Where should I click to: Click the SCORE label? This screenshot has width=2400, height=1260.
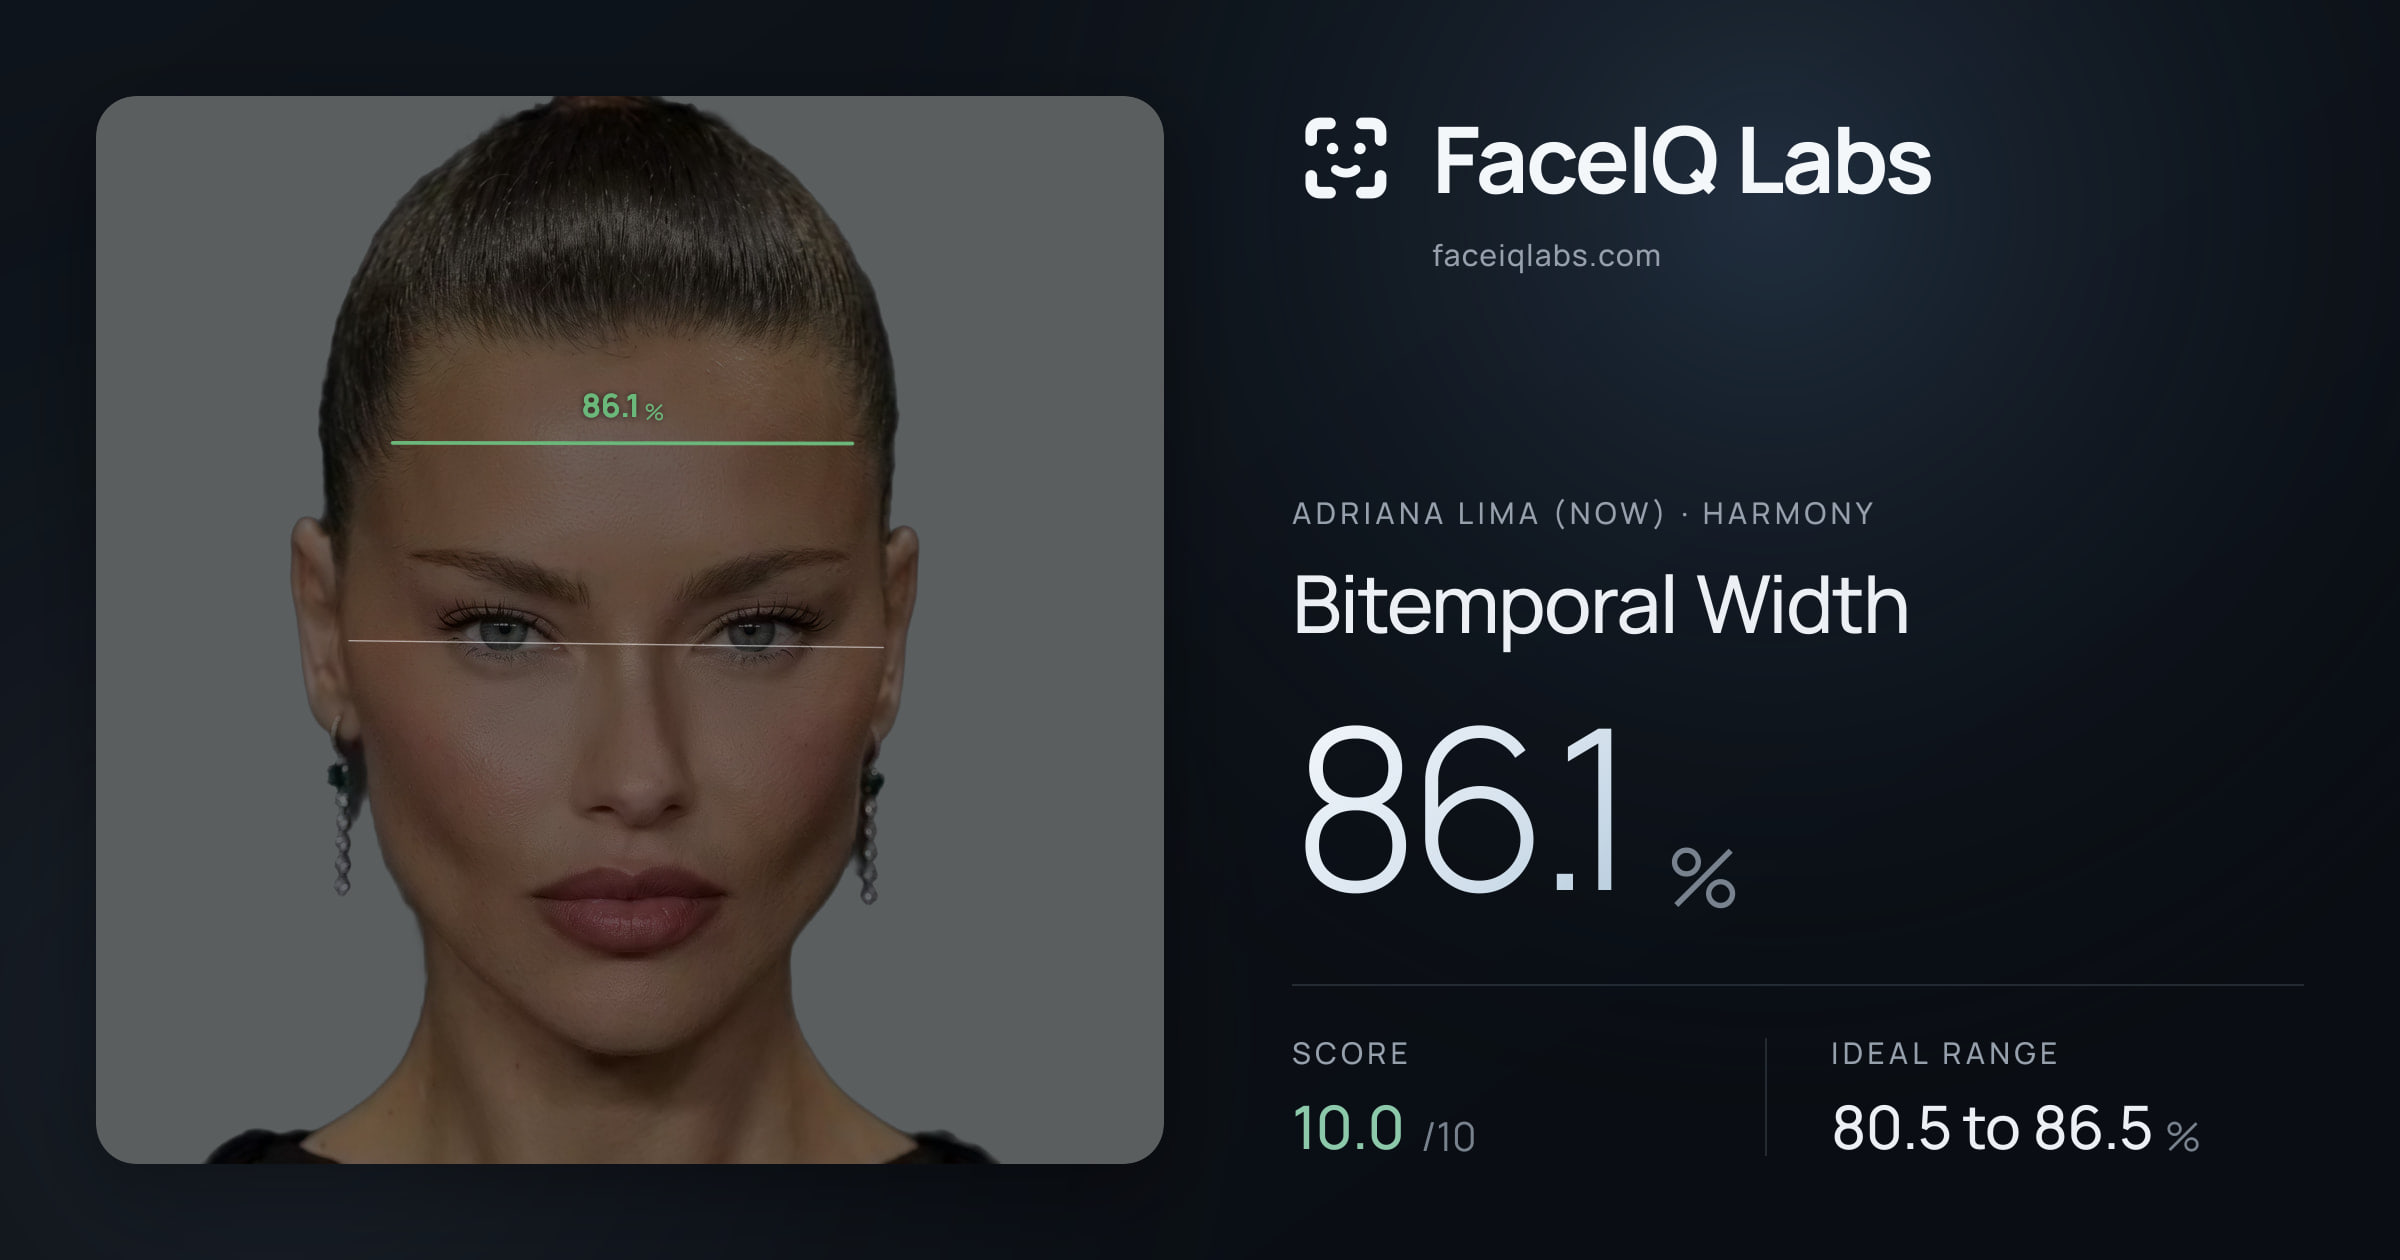[x=1350, y=1054]
